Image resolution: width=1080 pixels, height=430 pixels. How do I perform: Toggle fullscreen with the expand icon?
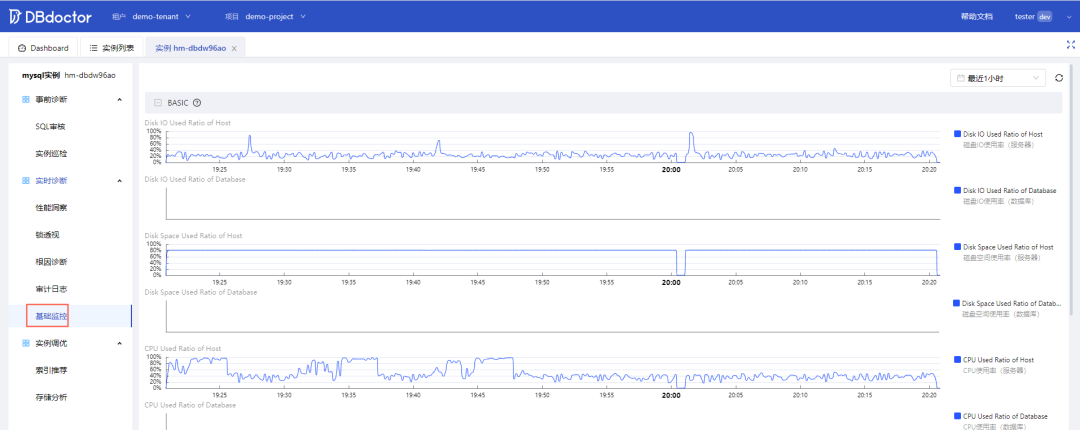[1070, 44]
